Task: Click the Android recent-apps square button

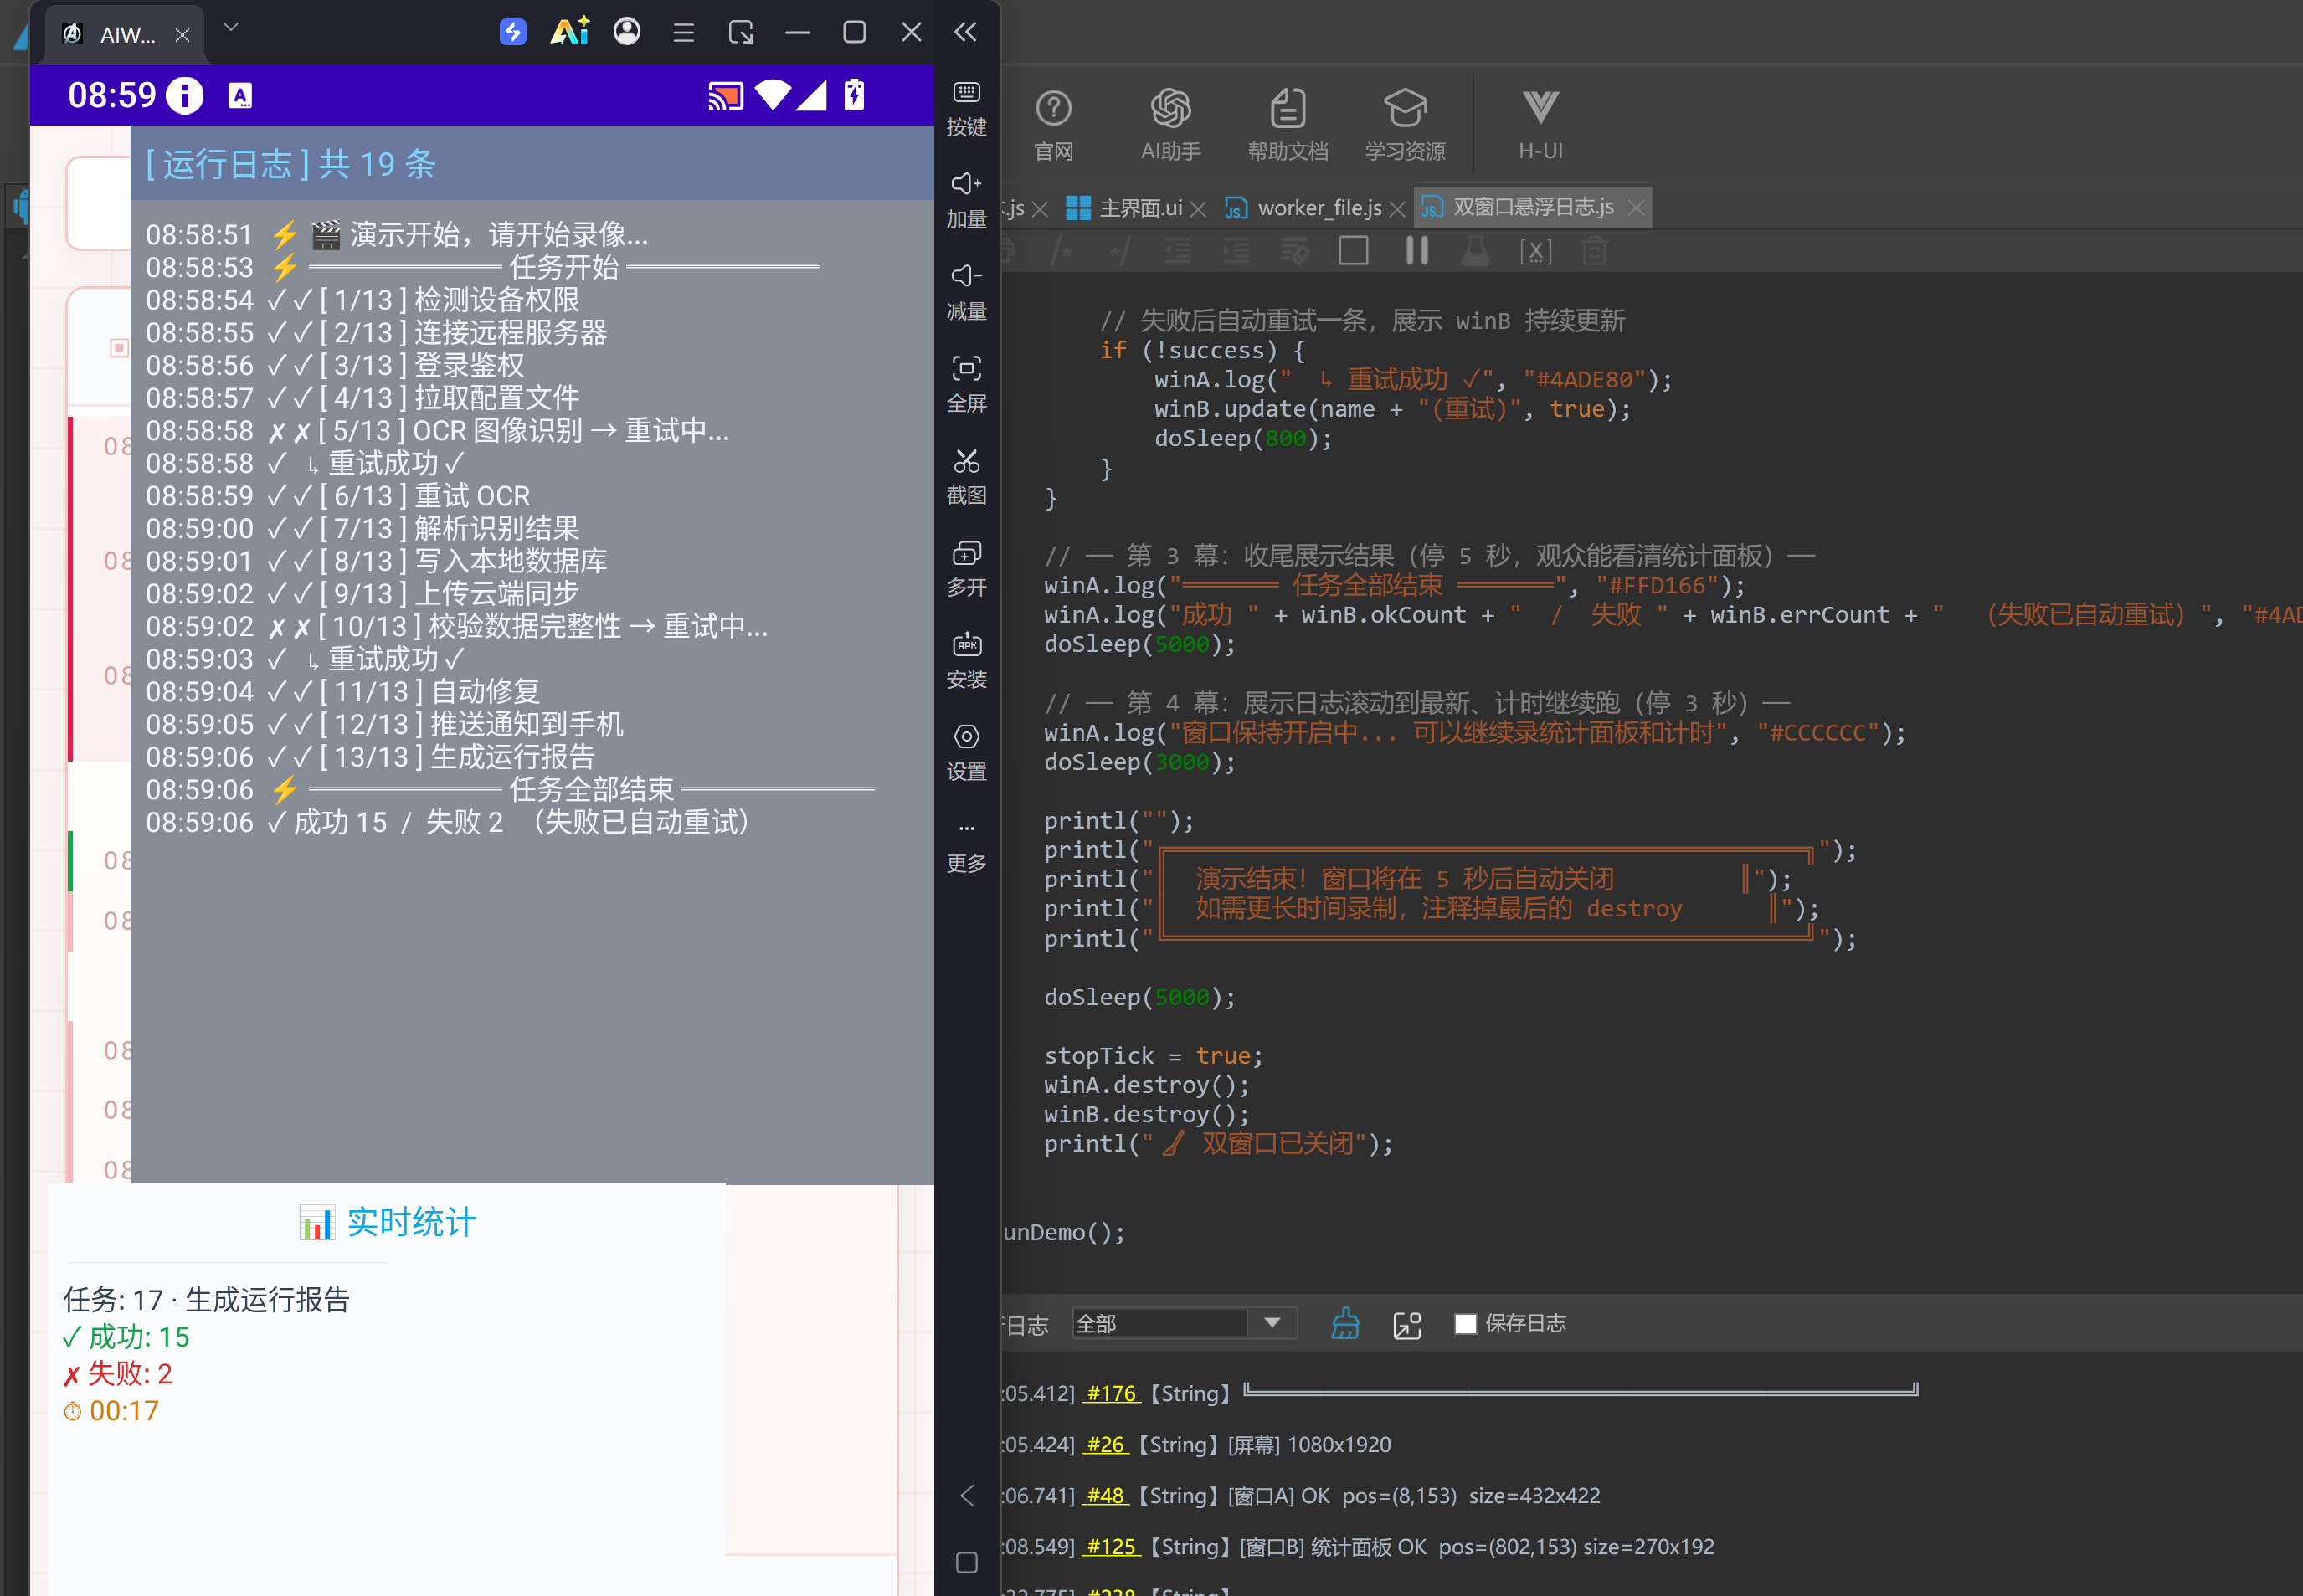Action: tap(966, 1562)
